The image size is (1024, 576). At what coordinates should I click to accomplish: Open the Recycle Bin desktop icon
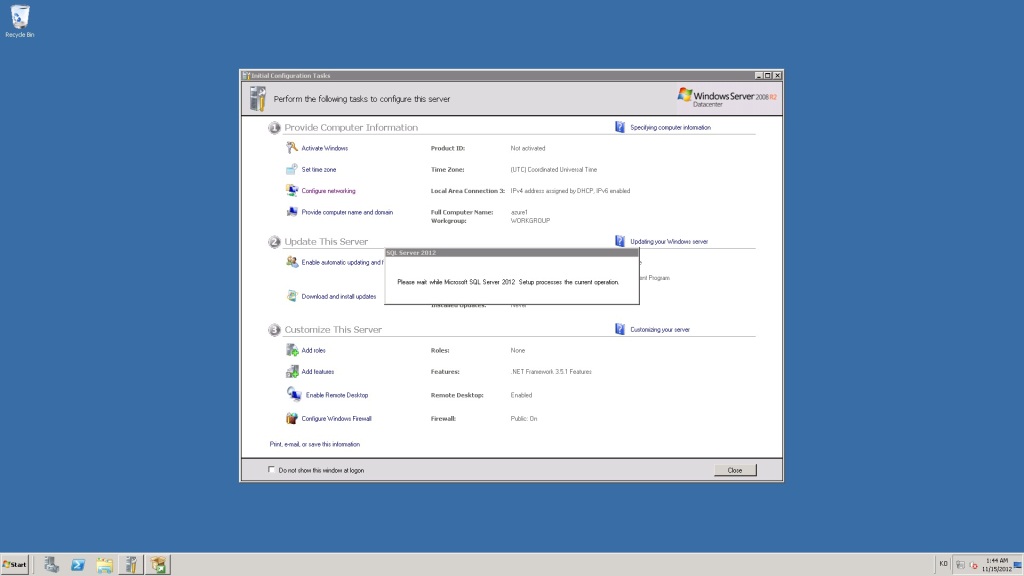pos(20,21)
